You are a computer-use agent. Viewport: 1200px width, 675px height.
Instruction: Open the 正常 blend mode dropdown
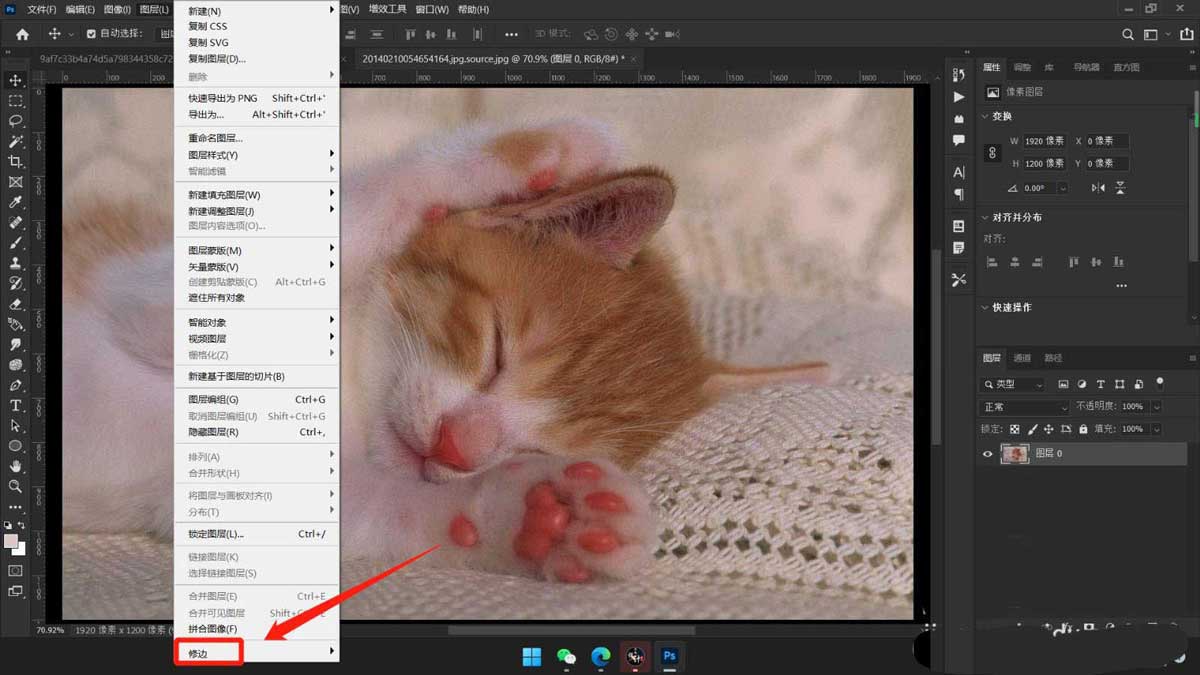click(1023, 407)
